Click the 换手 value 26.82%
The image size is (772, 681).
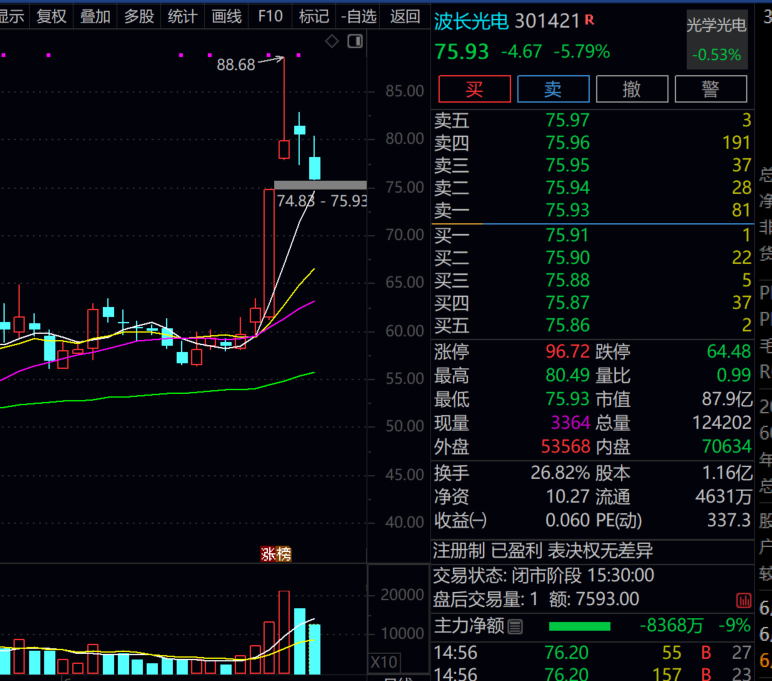pos(560,473)
